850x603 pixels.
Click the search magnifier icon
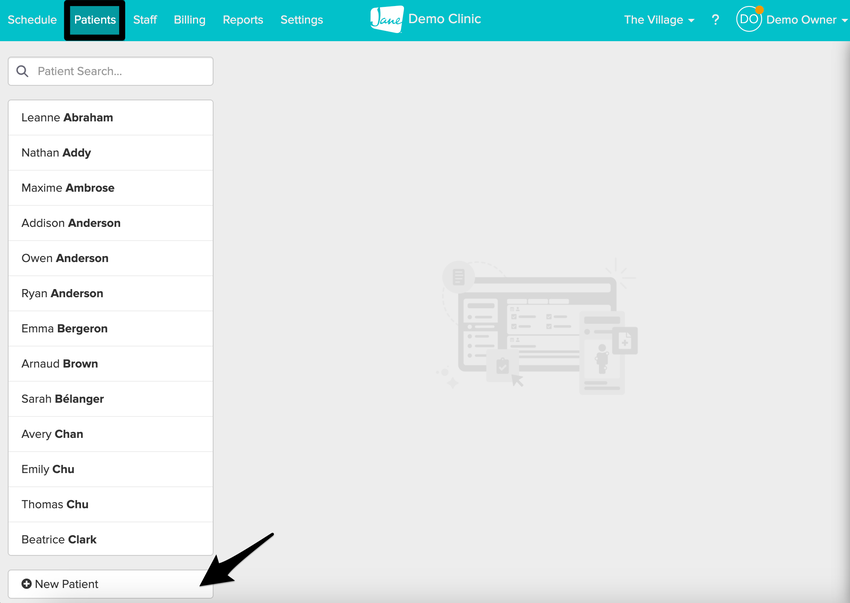tap(22, 71)
